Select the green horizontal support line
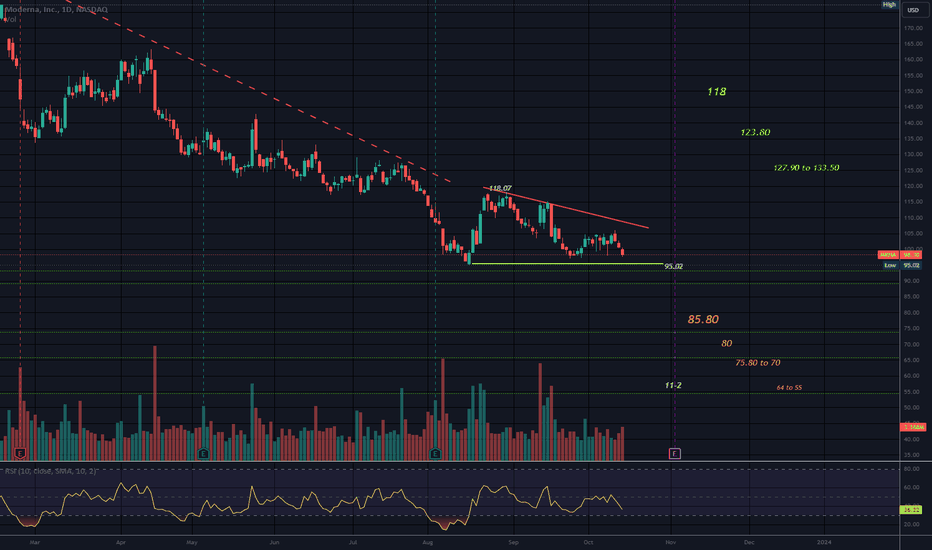The image size is (932, 550). click(x=567, y=263)
